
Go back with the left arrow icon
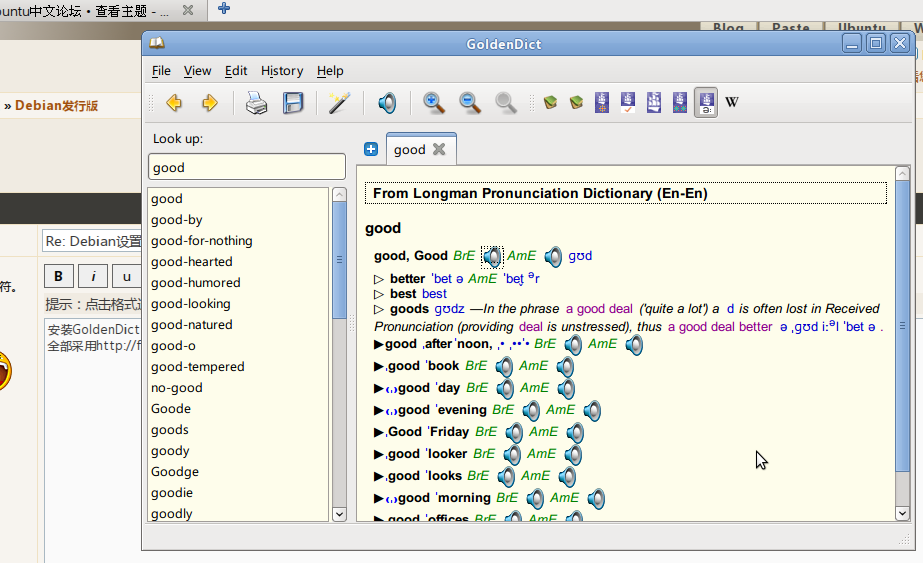174,103
